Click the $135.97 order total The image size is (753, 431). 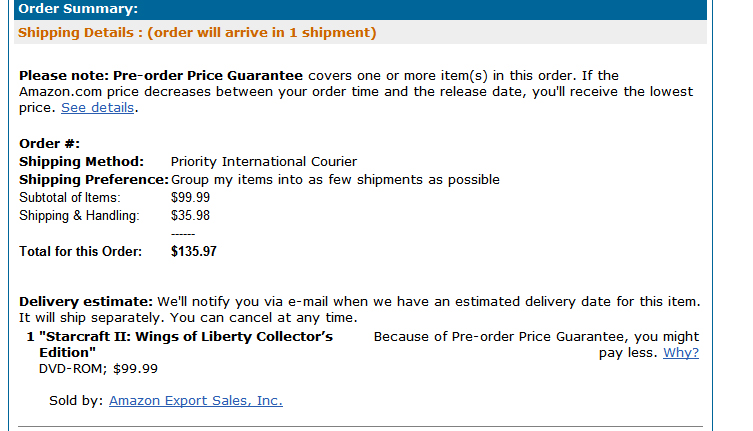click(194, 252)
